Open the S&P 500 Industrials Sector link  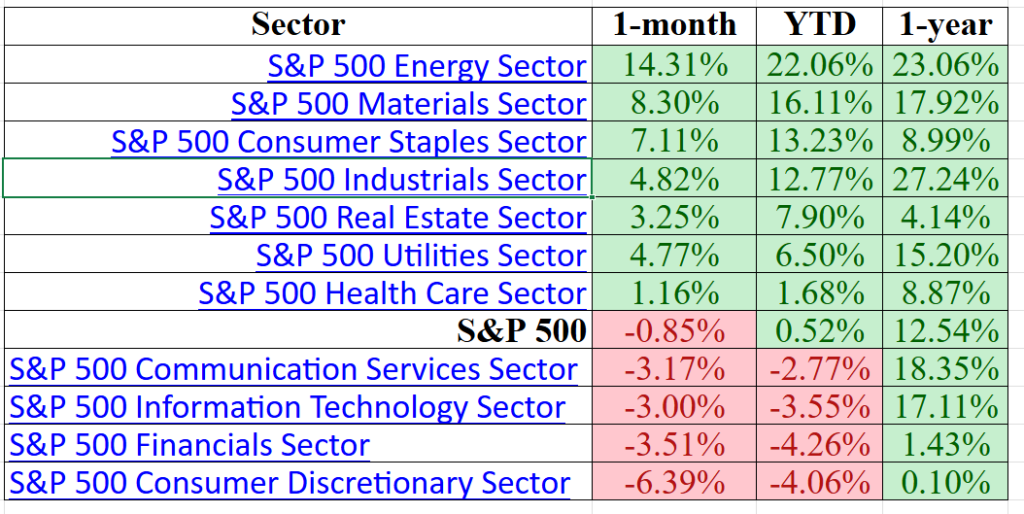[x=402, y=180]
